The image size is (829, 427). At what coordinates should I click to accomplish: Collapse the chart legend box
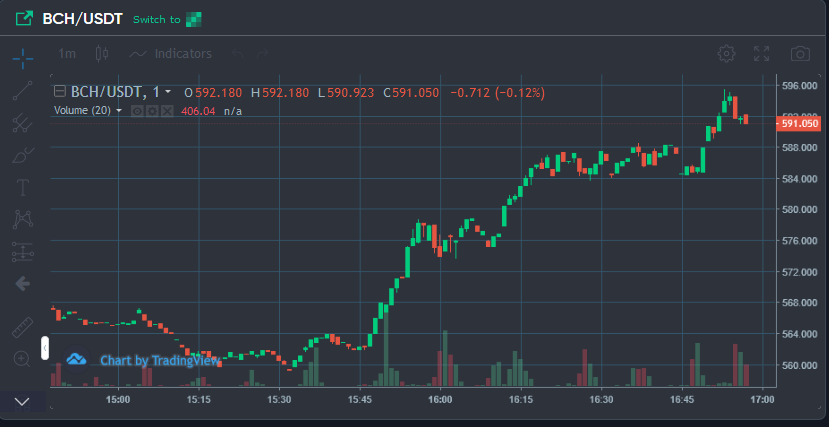click(60, 92)
